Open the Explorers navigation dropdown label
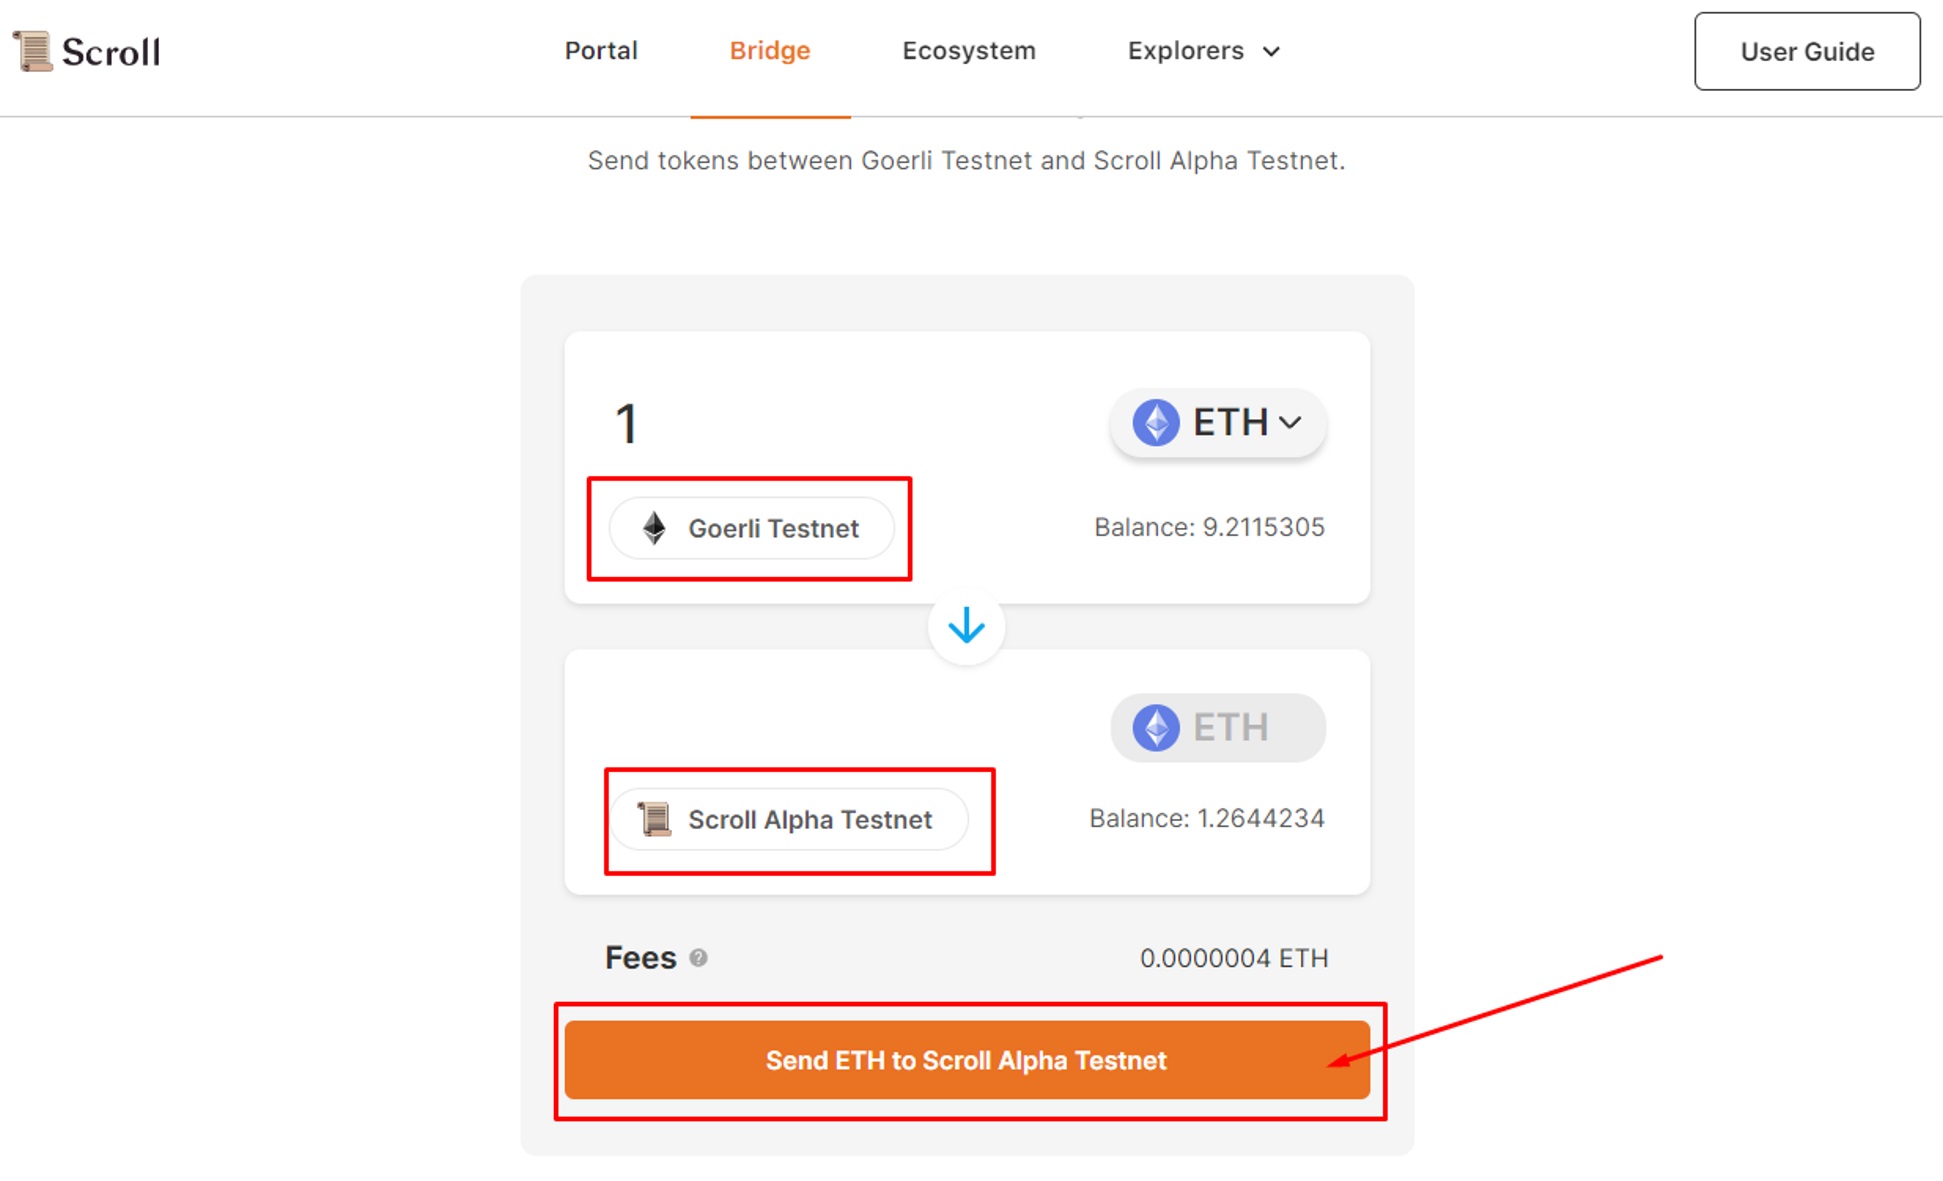Screen dimensions: 1943x1181 (x=1185, y=51)
